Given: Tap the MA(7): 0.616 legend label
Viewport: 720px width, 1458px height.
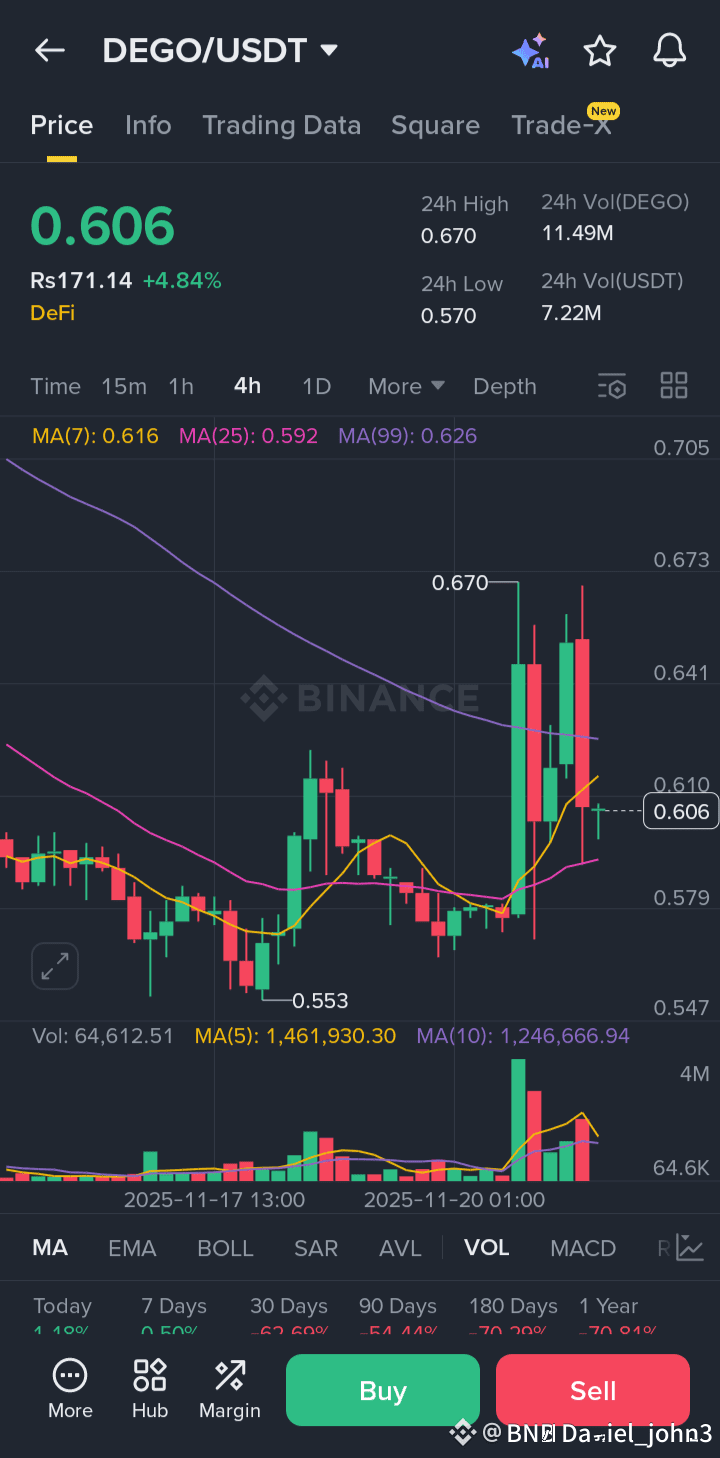Looking at the screenshot, I should click(x=95, y=436).
